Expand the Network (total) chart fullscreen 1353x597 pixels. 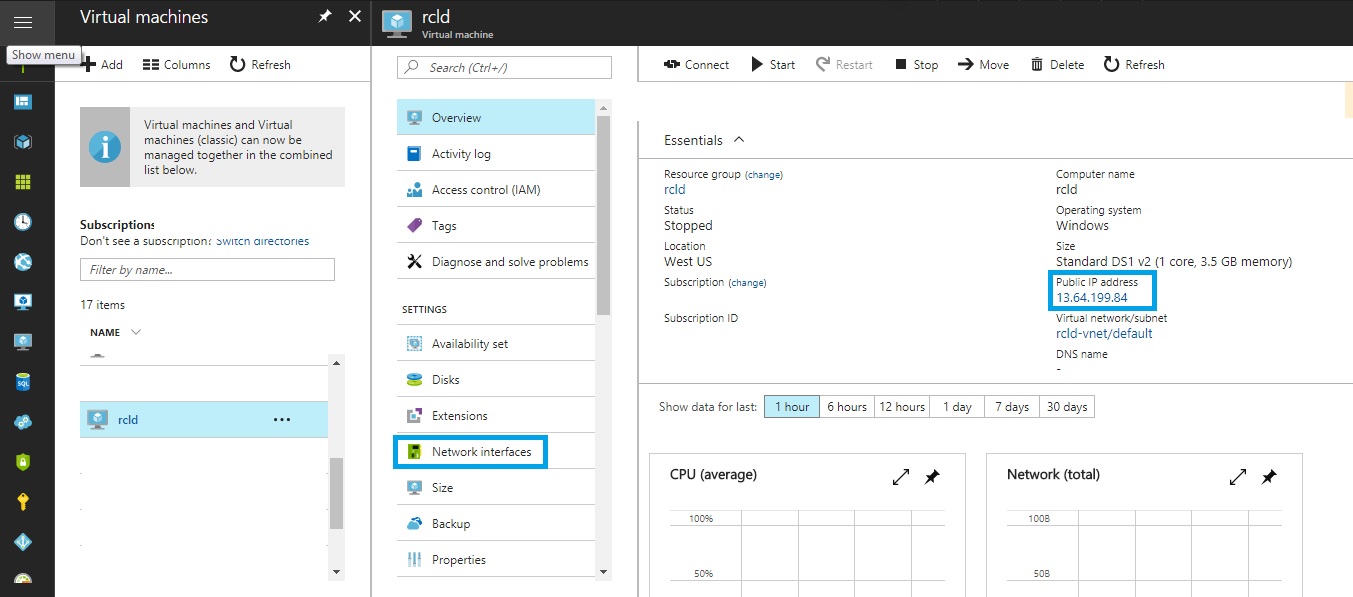tap(1238, 478)
